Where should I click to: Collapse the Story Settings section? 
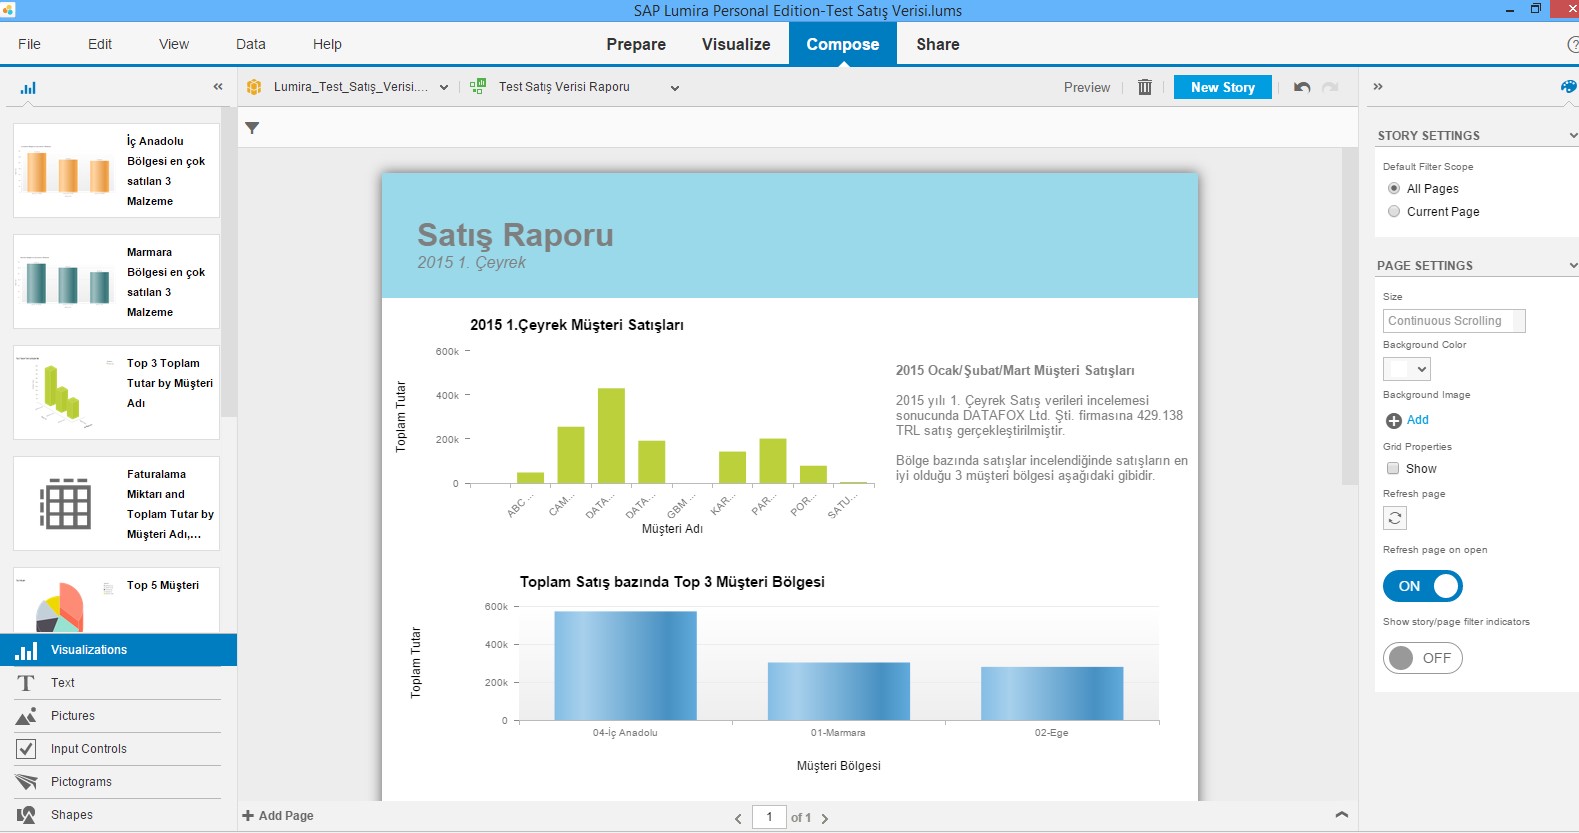pos(1572,136)
